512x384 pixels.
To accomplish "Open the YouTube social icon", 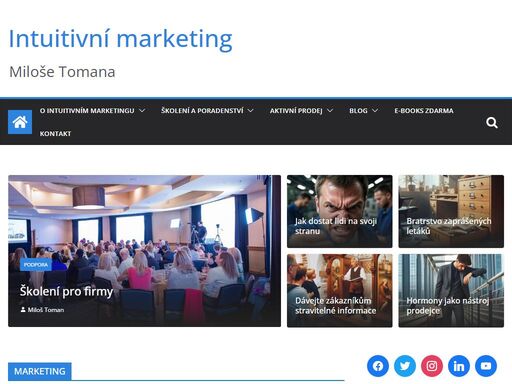I will [x=486, y=366].
